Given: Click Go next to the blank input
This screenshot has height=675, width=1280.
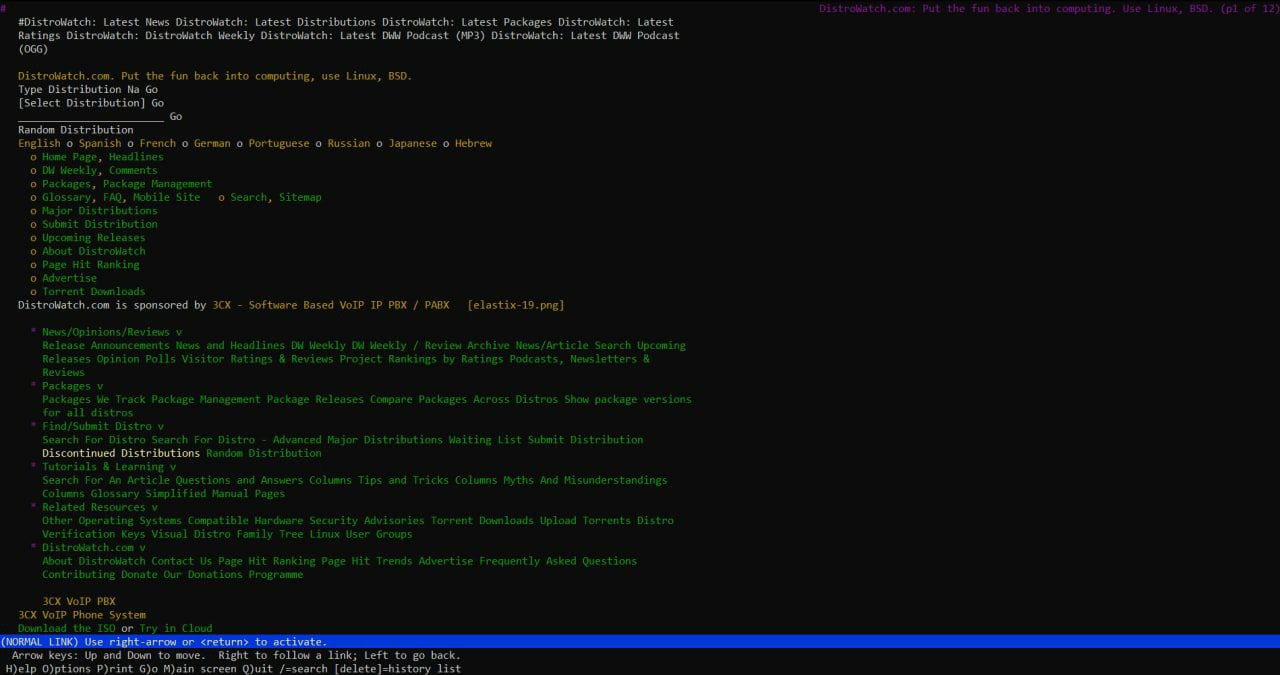Looking at the screenshot, I should (176, 116).
